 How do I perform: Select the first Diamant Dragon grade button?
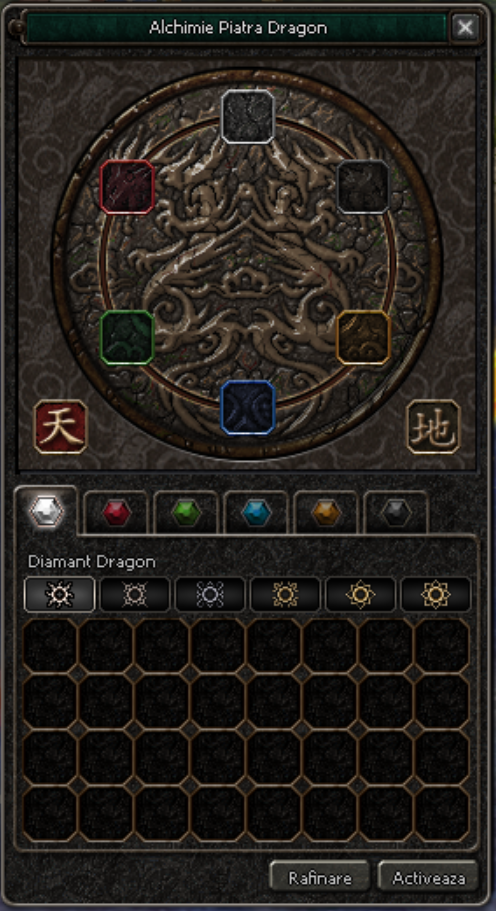tap(59, 594)
